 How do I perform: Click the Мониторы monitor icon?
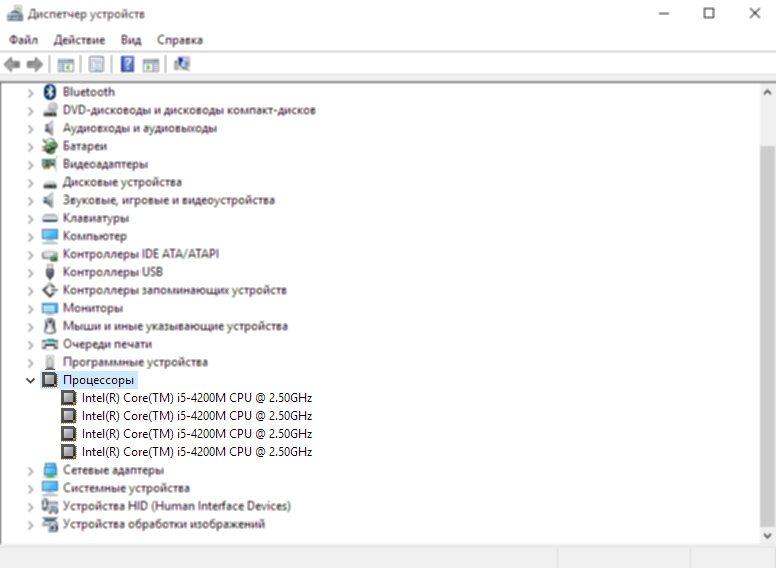49,308
